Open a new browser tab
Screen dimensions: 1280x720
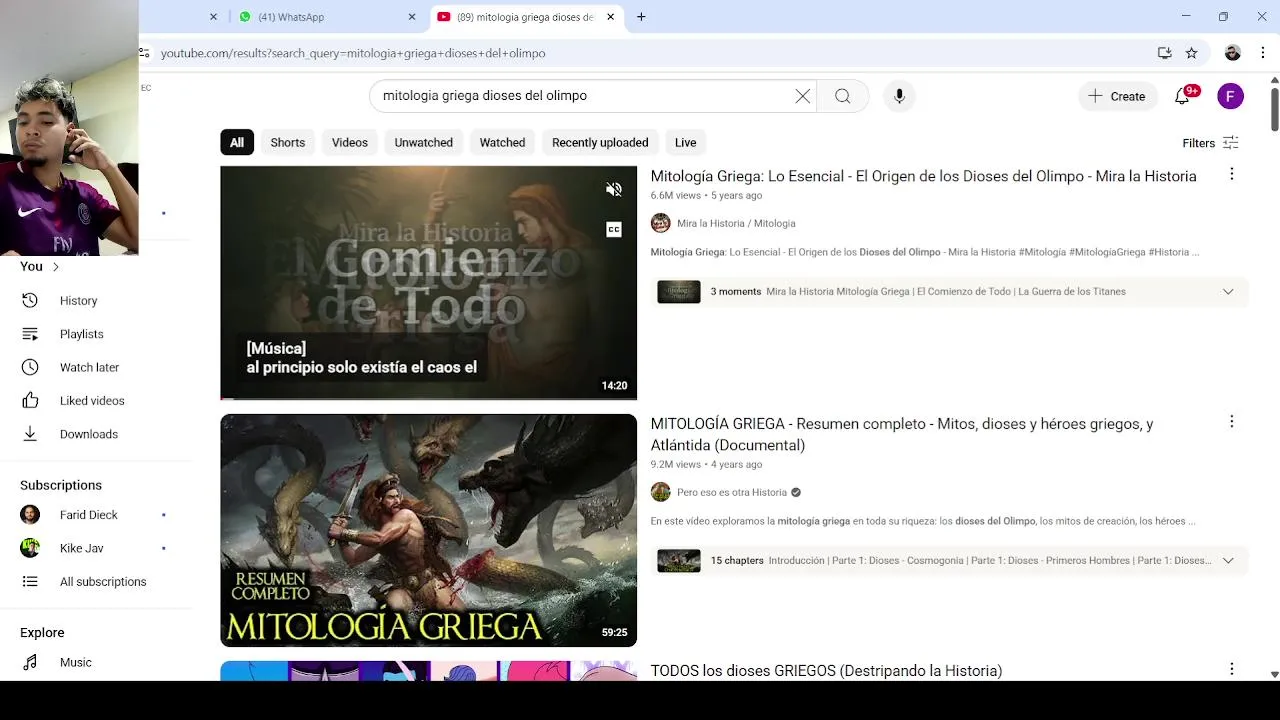641,17
